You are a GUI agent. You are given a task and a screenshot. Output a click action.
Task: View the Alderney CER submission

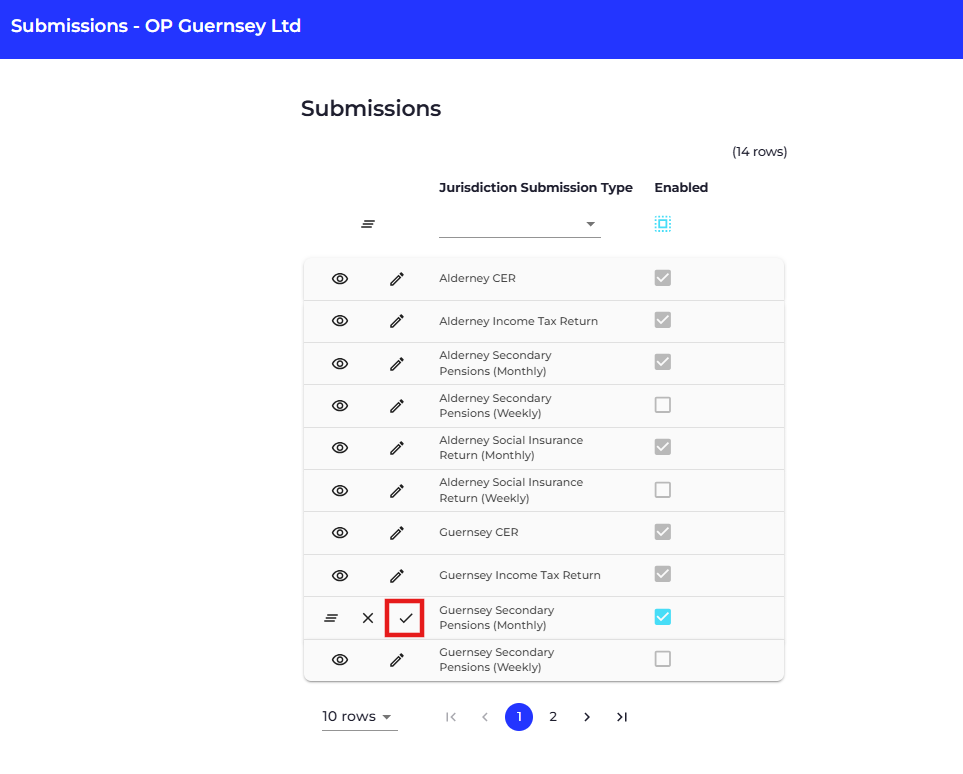pyautogui.click(x=340, y=279)
